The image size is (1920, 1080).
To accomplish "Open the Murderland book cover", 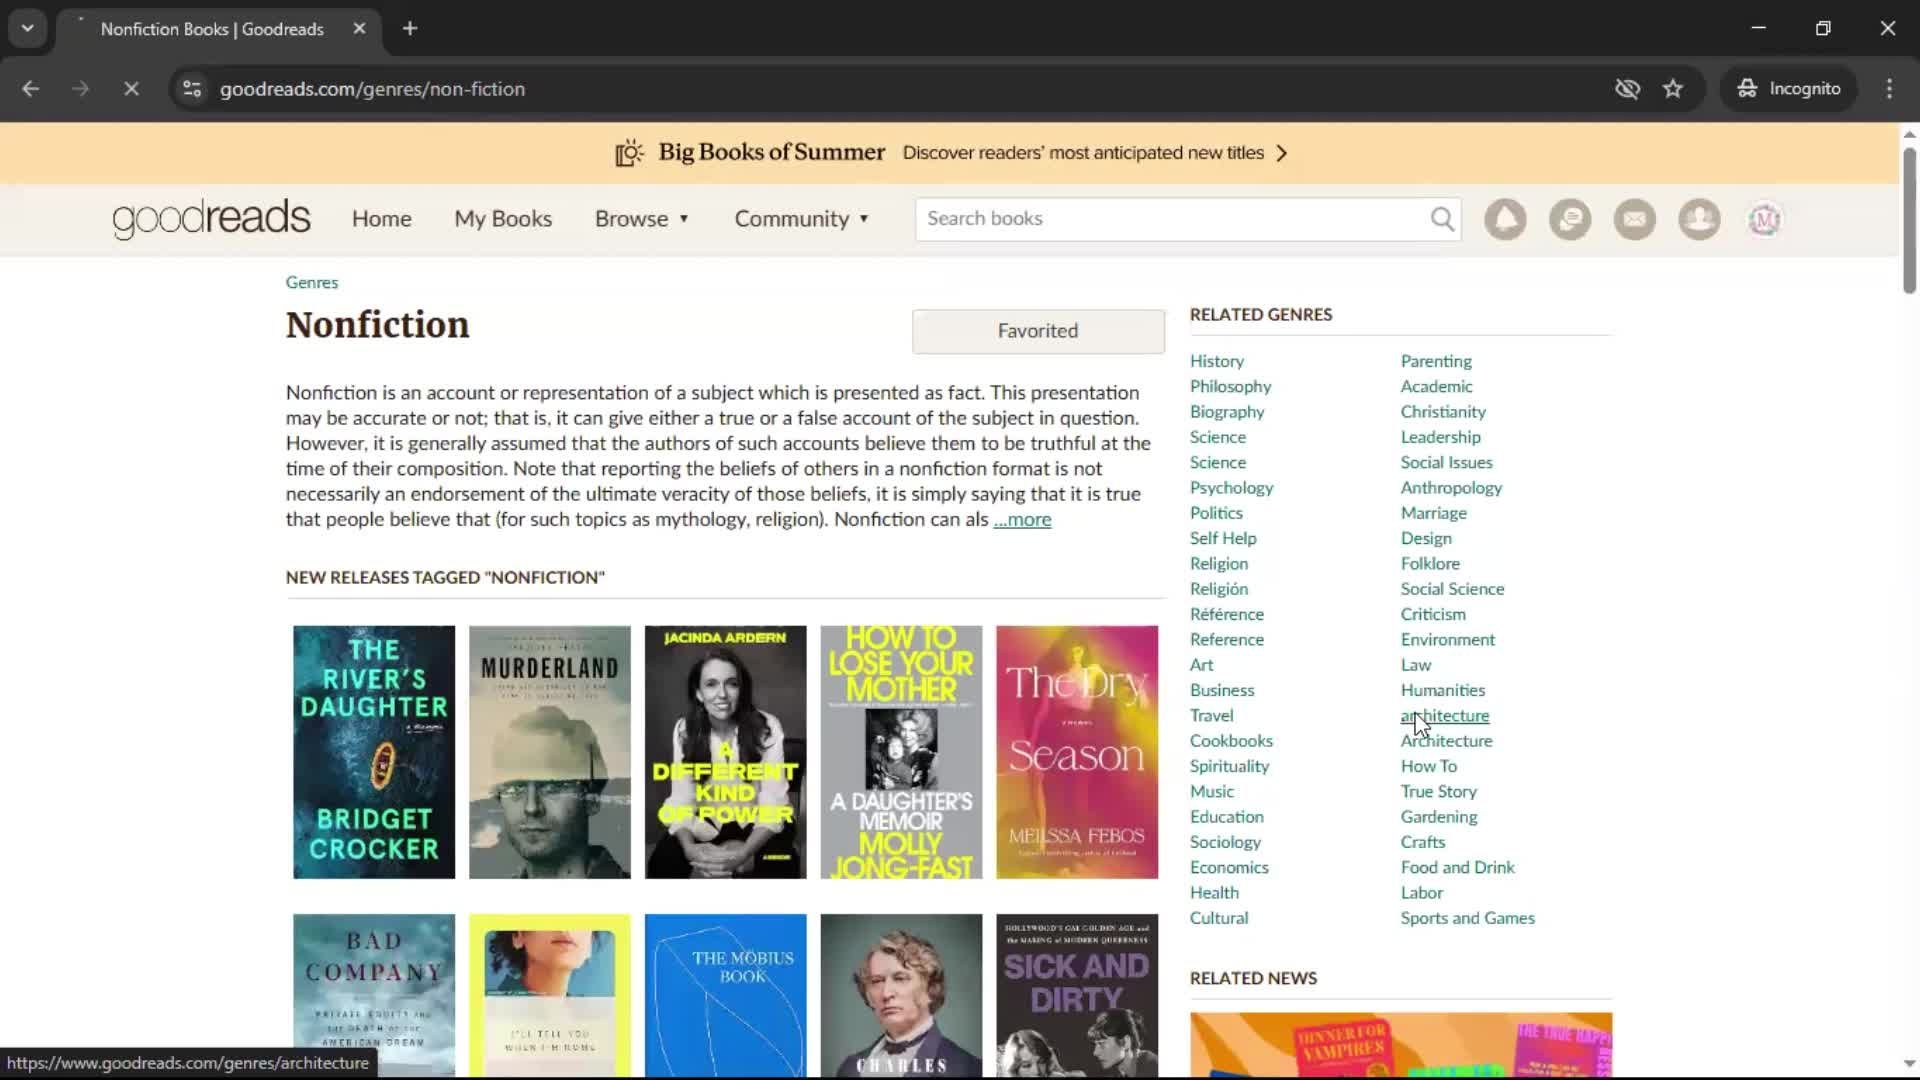I will click(x=550, y=752).
